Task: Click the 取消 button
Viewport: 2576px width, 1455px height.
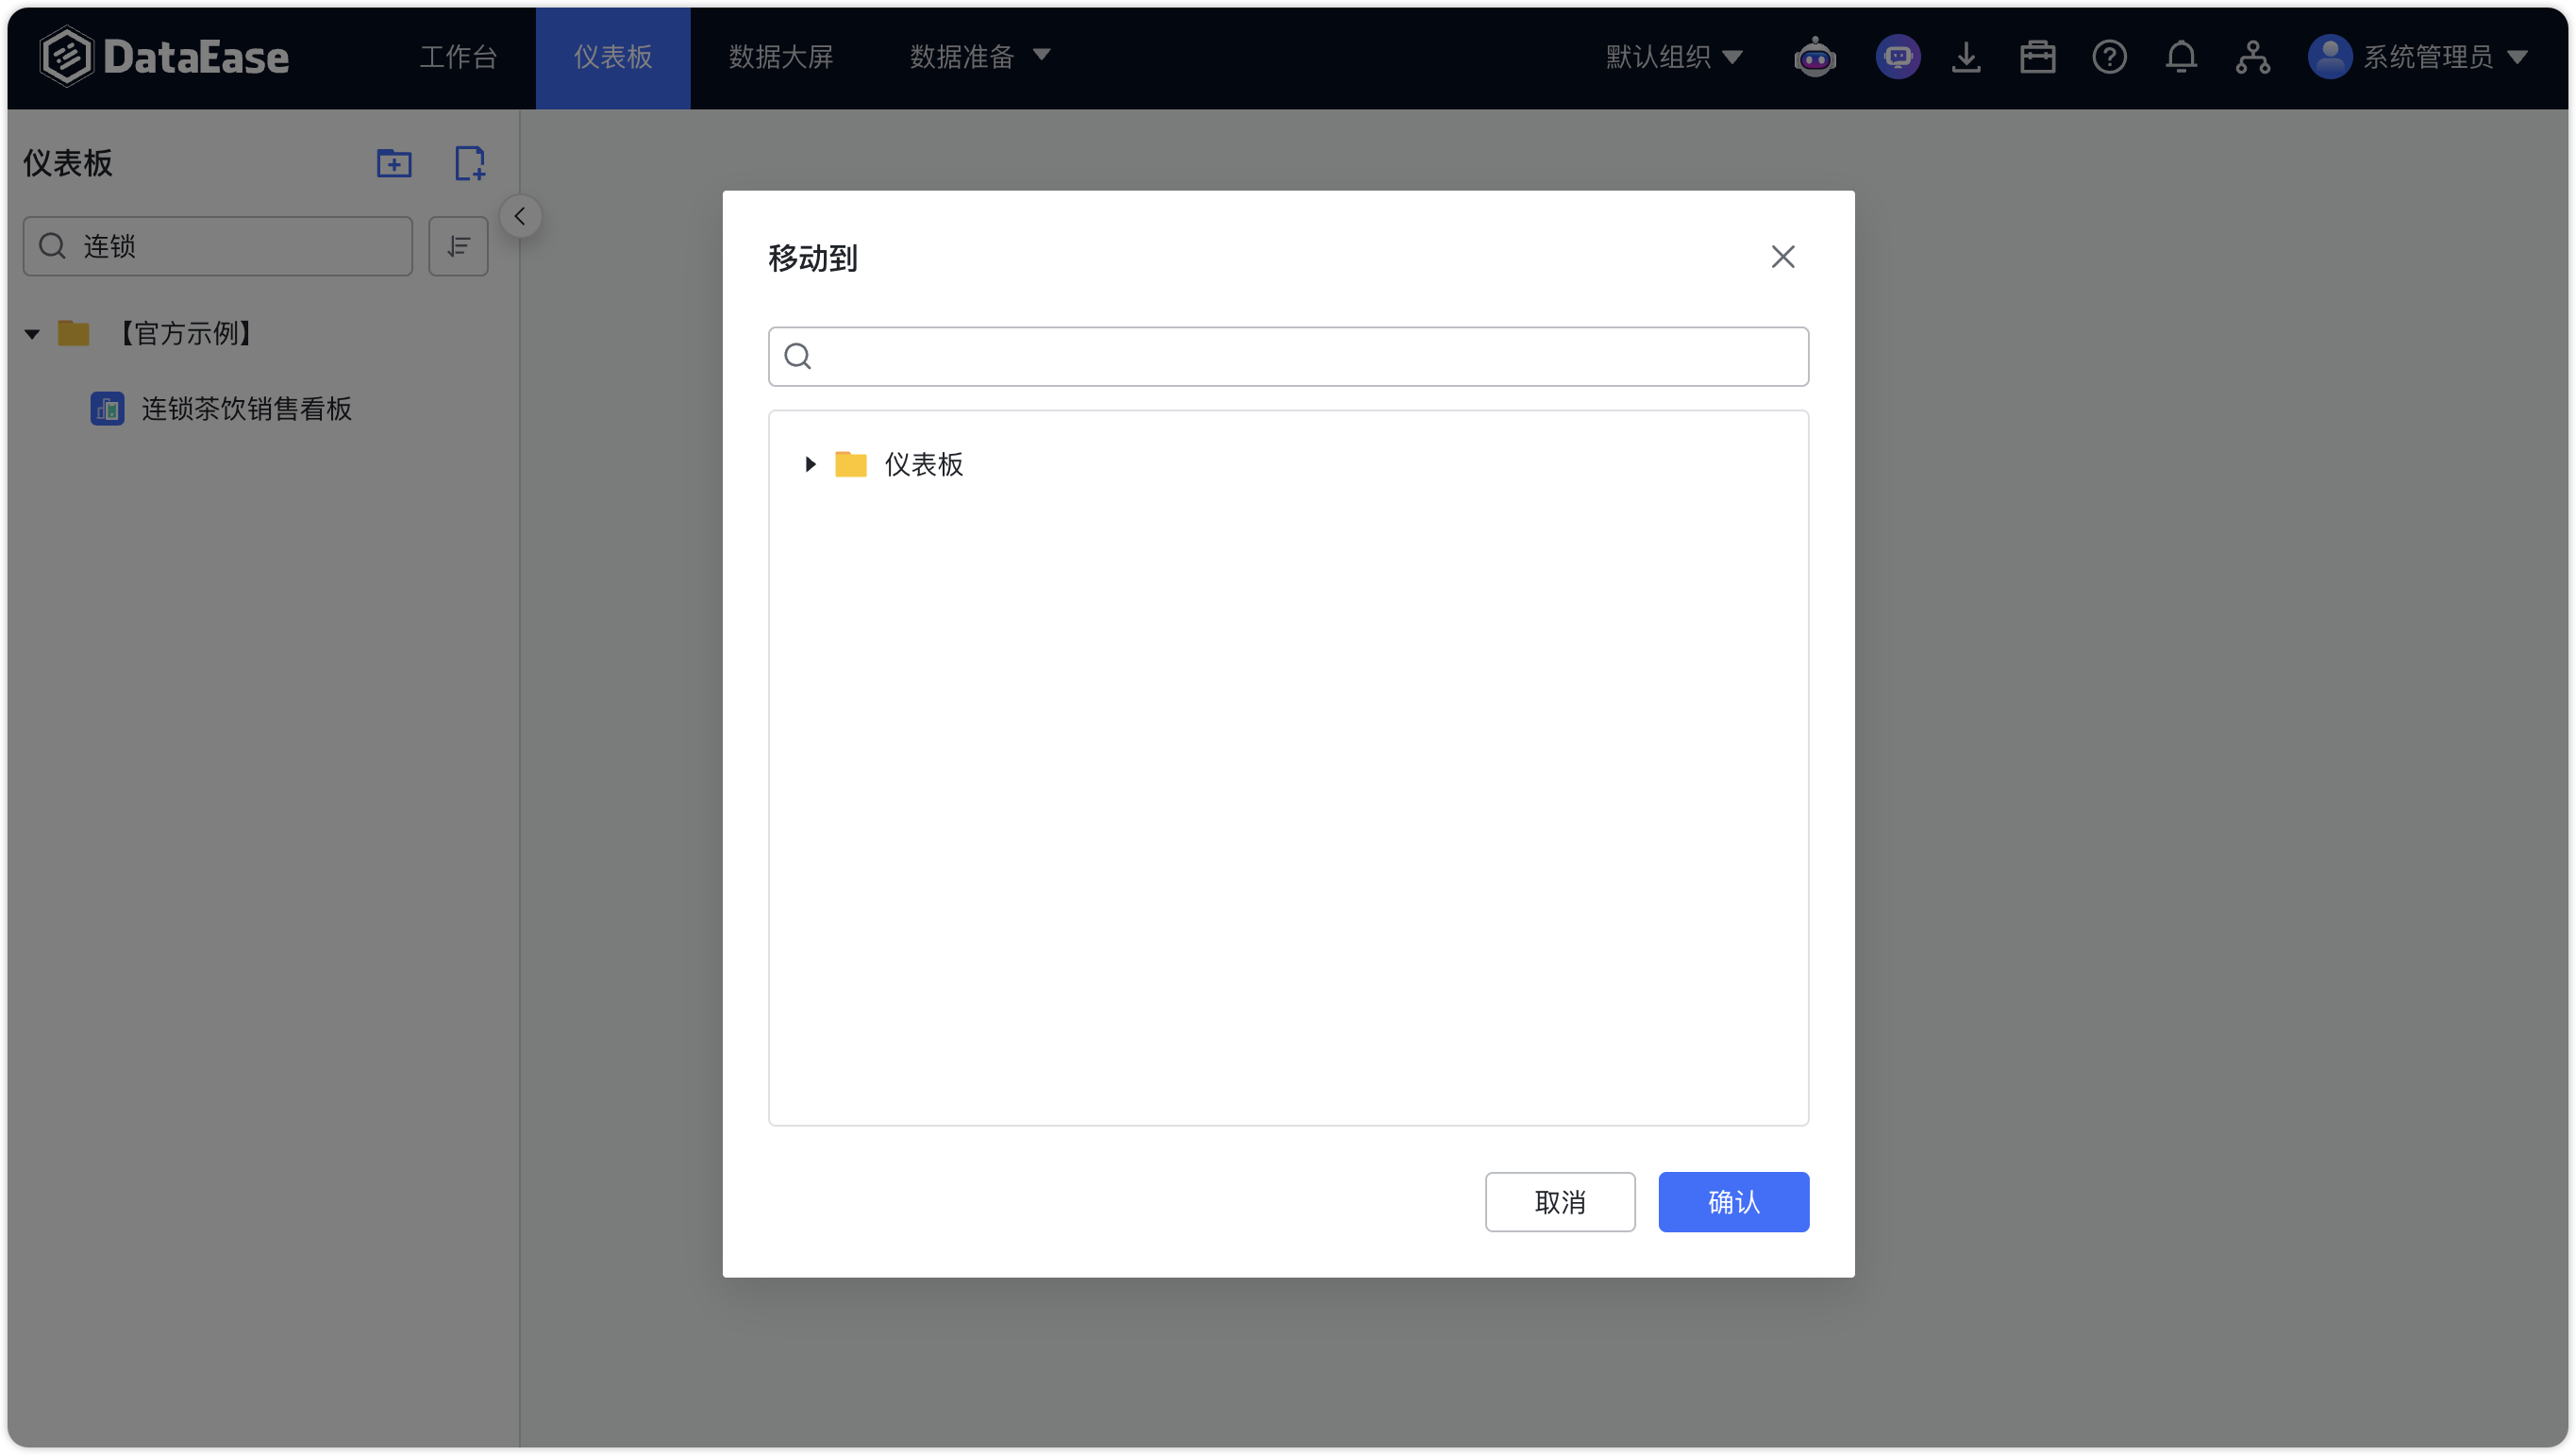Action: (x=1559, y=1202)
